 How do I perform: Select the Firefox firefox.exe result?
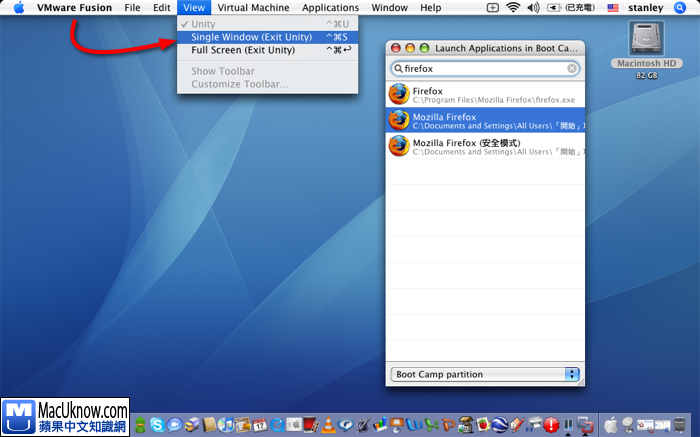pyautogui.click(x=485, y=94)
